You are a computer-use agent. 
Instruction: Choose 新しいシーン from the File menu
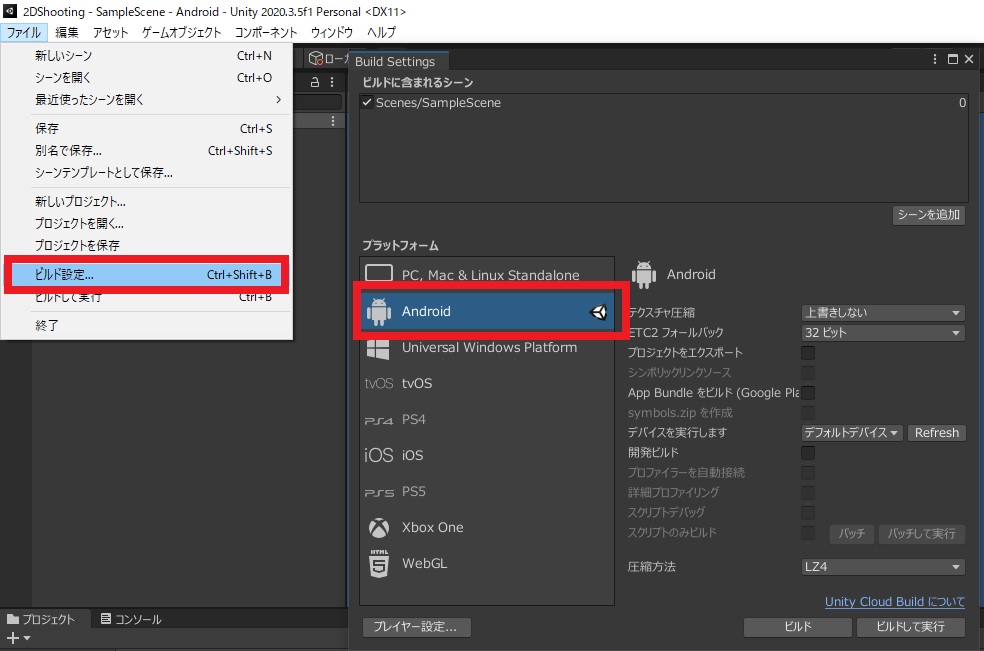[x=147, y=56]
